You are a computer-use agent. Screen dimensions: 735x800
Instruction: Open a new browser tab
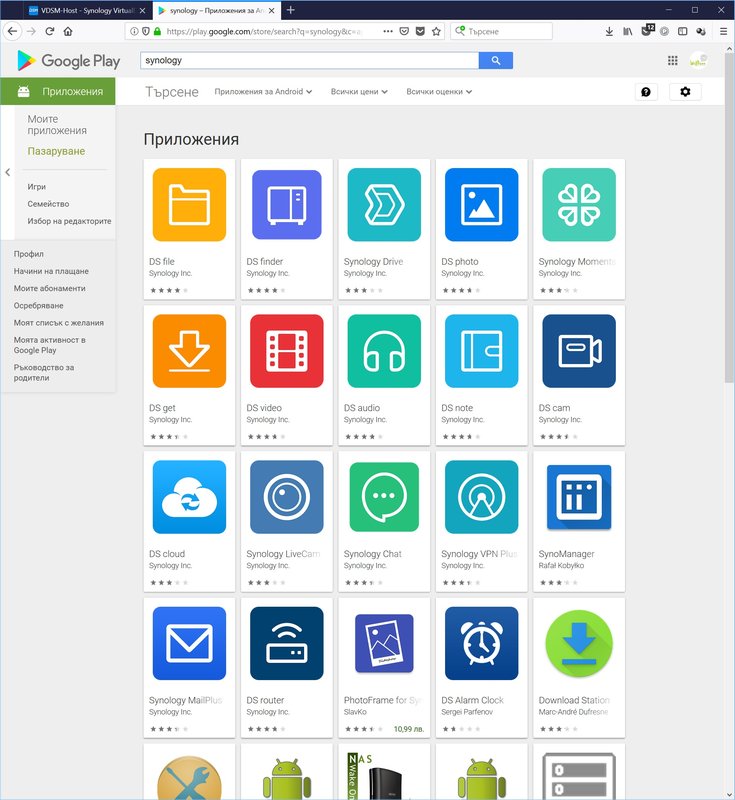pos(290,10)
